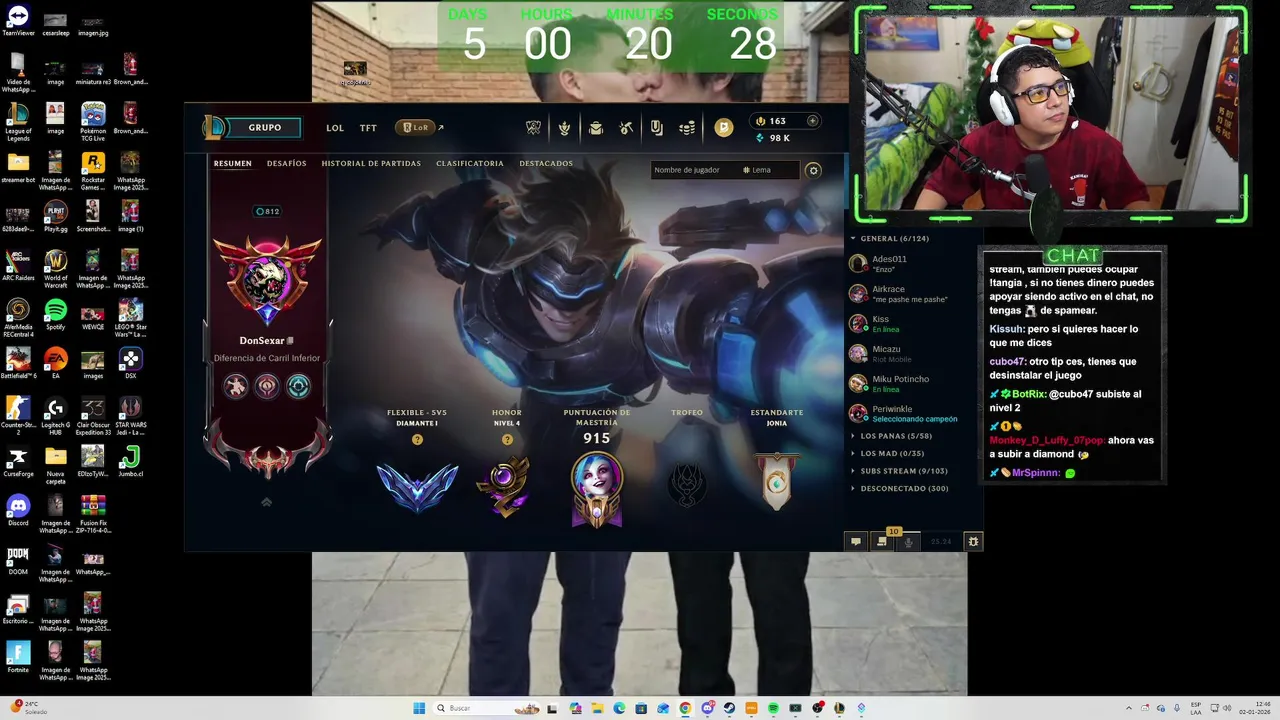Open the HISTORIAL DE PARTIDAS tab
This screenshot has width=1280, height=720.
pyautogui.click(x=371, y=163)
